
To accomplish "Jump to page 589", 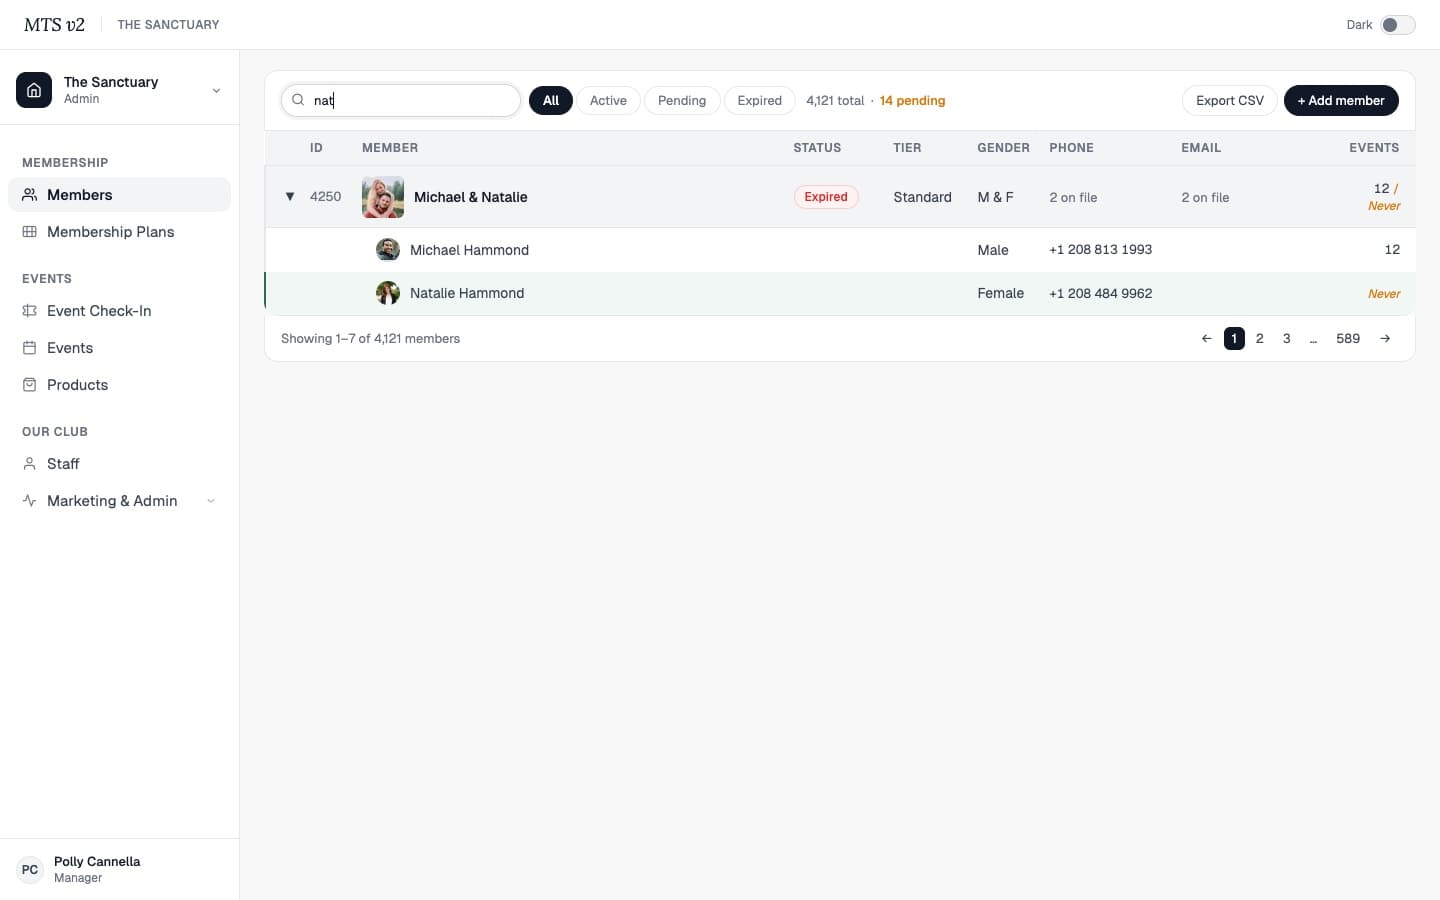I will [1348, 339].
